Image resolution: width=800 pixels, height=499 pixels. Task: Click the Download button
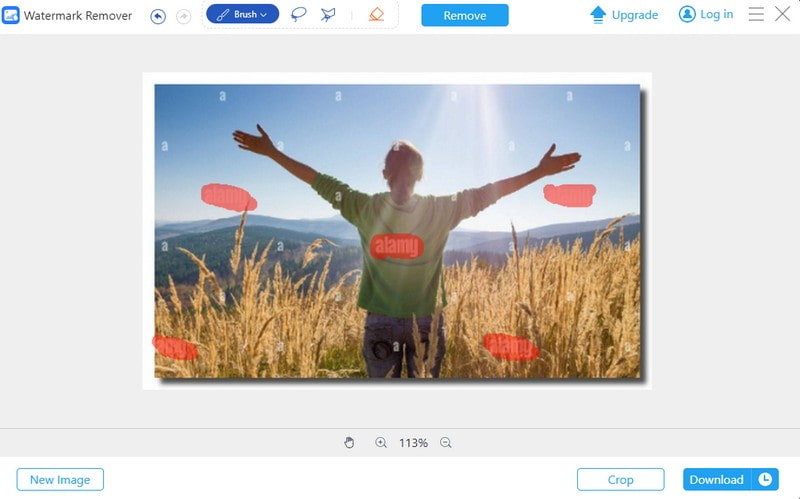coord(716,480)
